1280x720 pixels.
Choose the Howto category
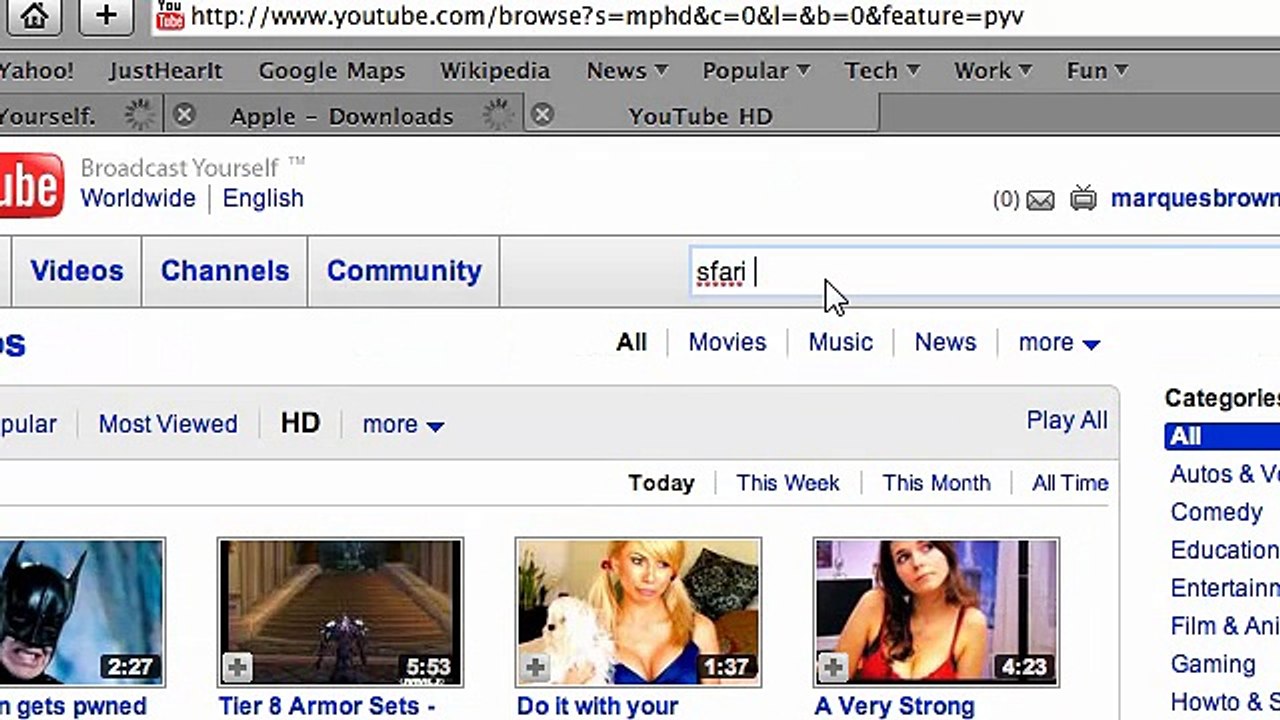point(1225,702)
